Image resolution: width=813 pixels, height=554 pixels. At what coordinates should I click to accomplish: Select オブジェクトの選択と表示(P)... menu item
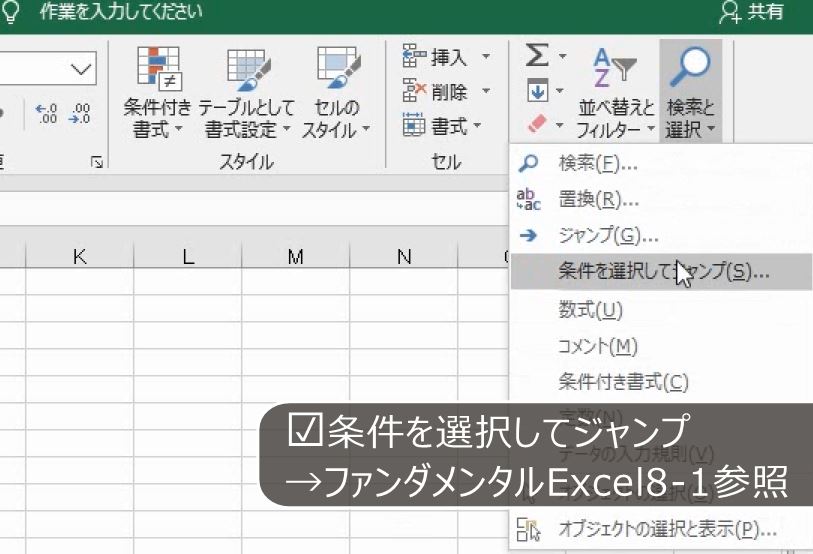[x=661, y=529]
